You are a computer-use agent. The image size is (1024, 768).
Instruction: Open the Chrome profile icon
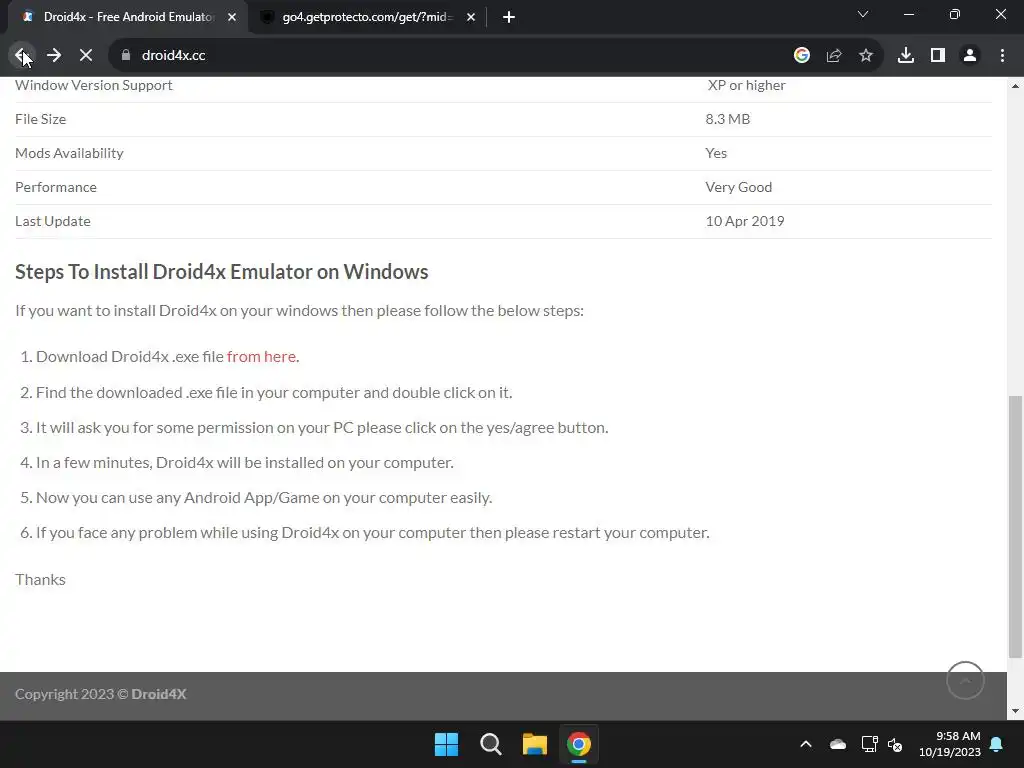coord(970,56)
